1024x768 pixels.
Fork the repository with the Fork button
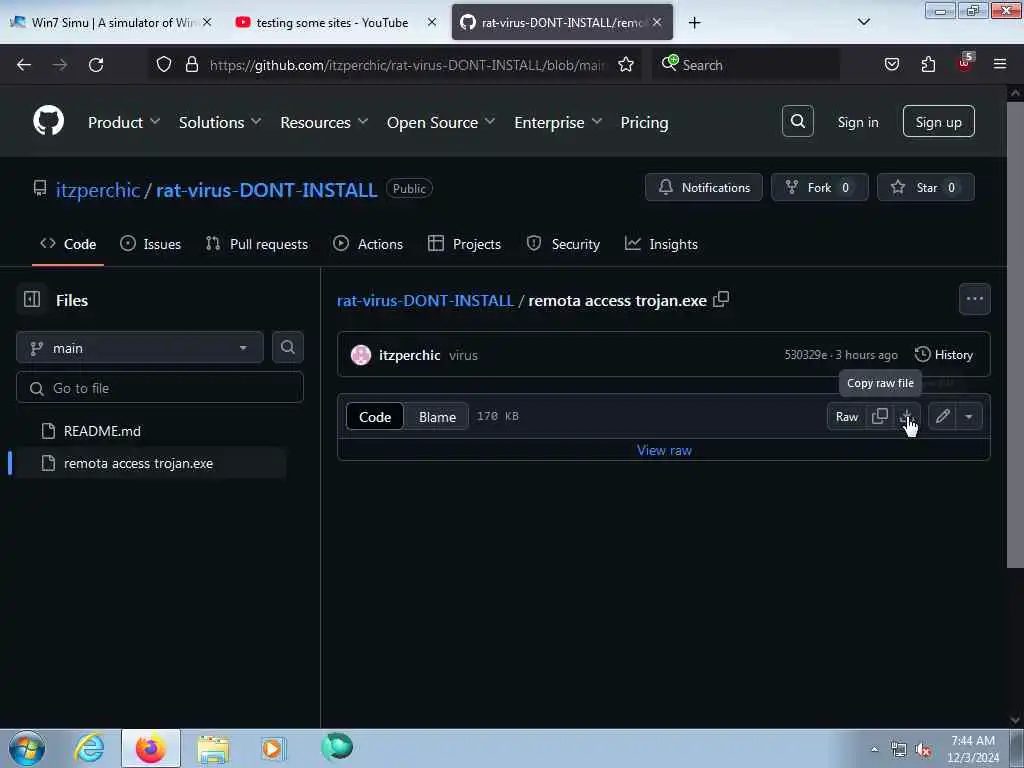pyautogui.click(x=820, y=187)
